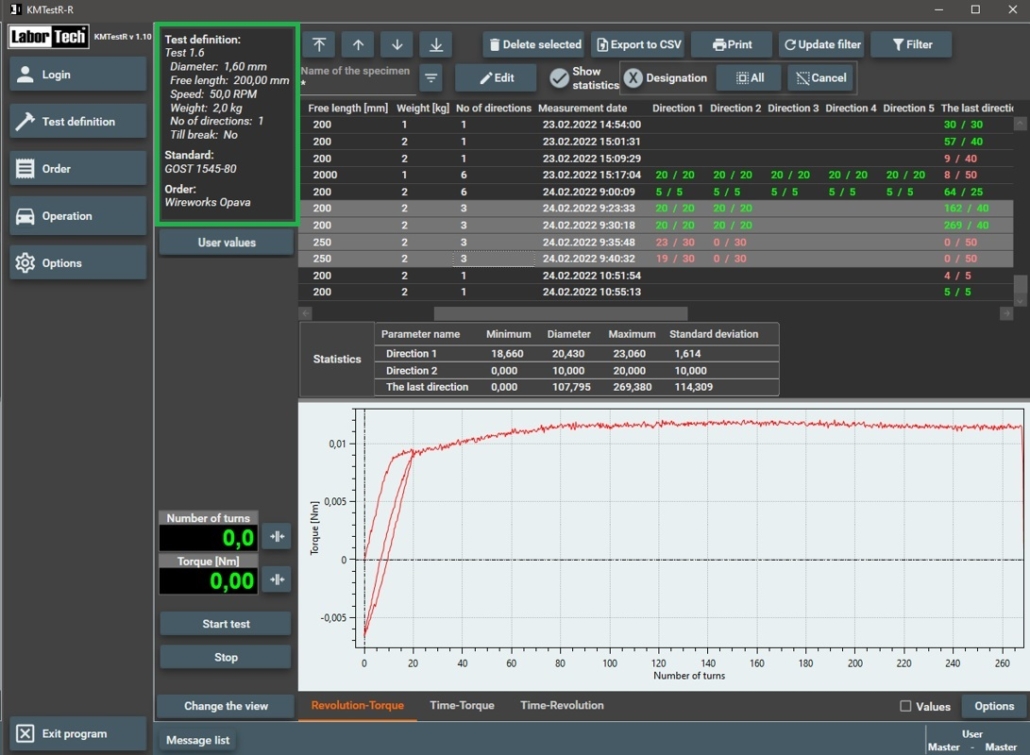Screen dimensions: 1030x755
Task: Open the Filter options
Action: coord(911,45)
